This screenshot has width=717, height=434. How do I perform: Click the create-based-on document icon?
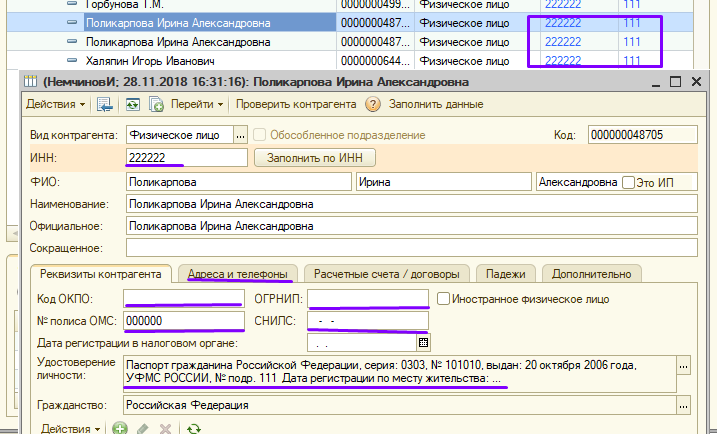(x=156, y=104)
